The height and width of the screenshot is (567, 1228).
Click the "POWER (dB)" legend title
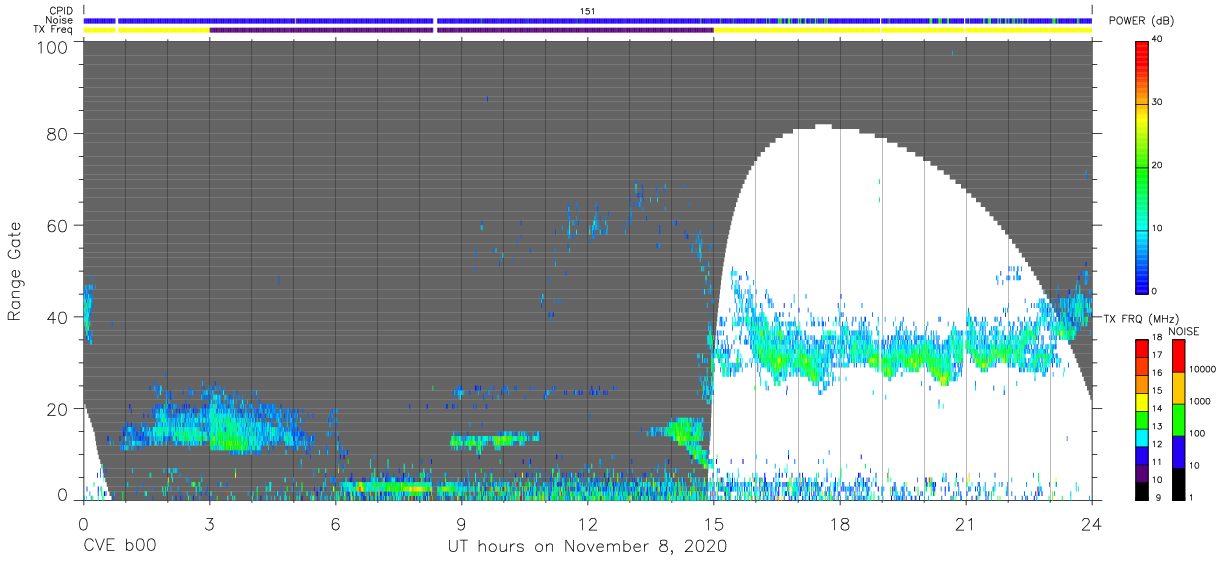point(1141,21)
